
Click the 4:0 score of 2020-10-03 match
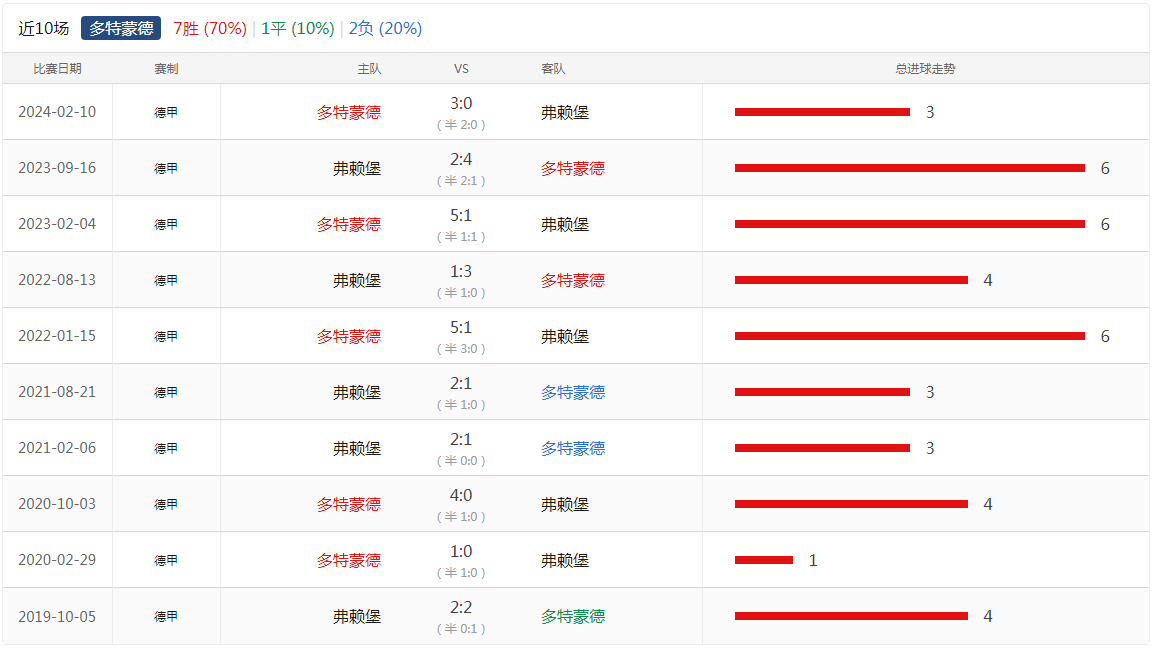coord(461,496)
